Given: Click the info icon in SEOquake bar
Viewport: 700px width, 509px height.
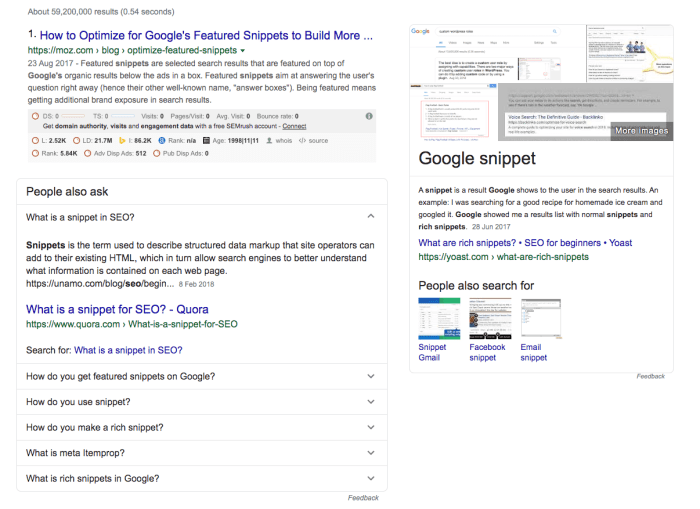Looking at the screenshot, I should pos(369,116).
